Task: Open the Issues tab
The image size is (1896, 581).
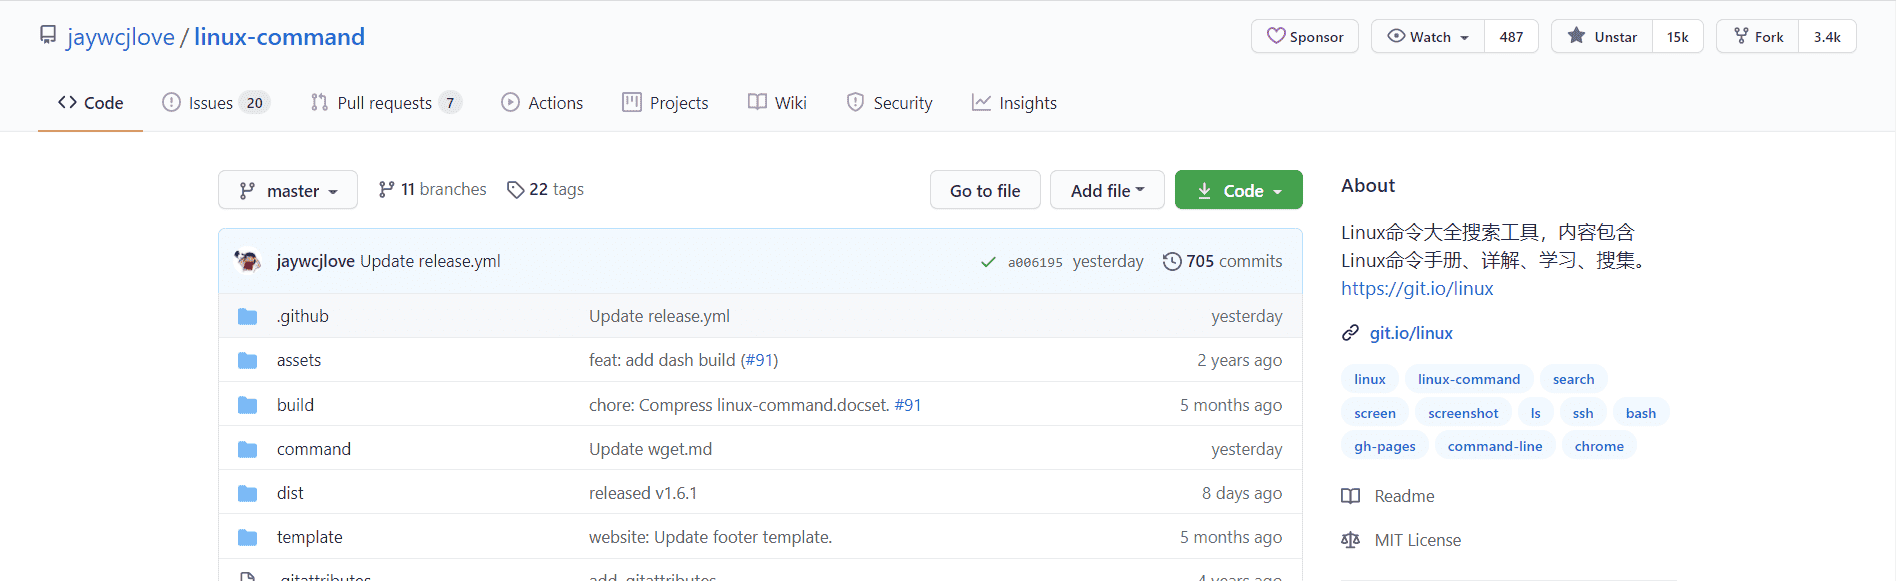Action: point(216,103)
